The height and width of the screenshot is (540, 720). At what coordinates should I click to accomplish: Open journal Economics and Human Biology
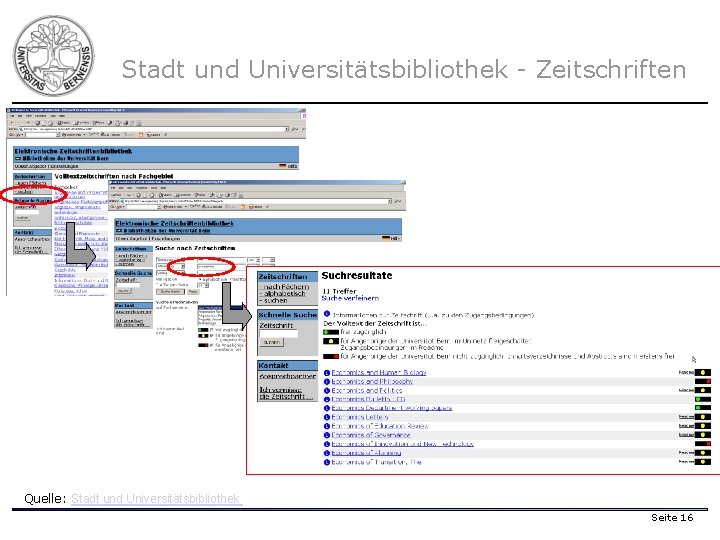tap(379, 373)
